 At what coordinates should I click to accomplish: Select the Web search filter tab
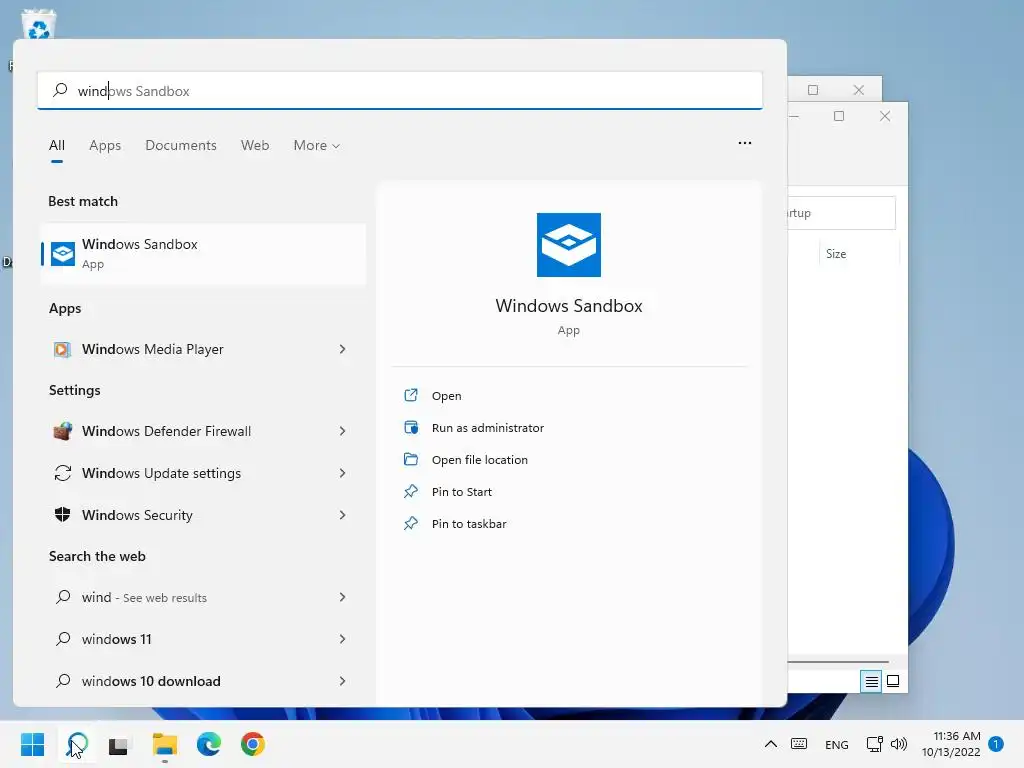point(255,145)
